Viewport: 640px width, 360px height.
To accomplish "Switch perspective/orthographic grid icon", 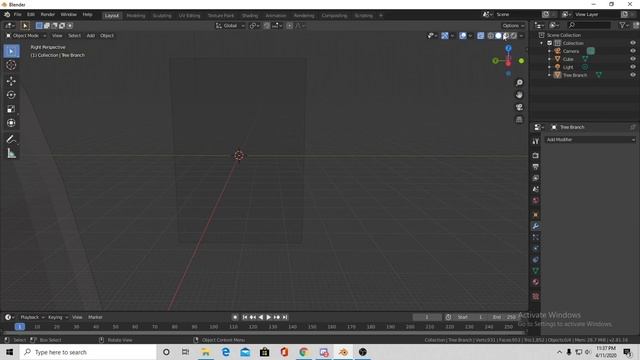I will [x=519, y=120].
